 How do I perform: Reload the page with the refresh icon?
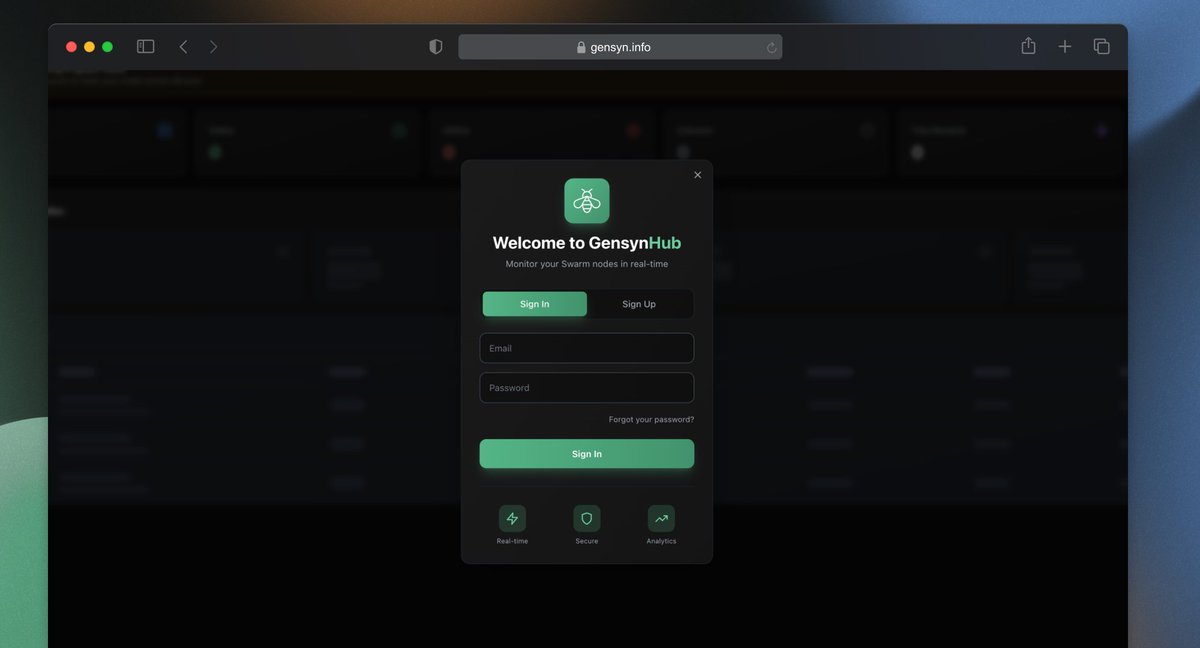[x=771, y=47]
